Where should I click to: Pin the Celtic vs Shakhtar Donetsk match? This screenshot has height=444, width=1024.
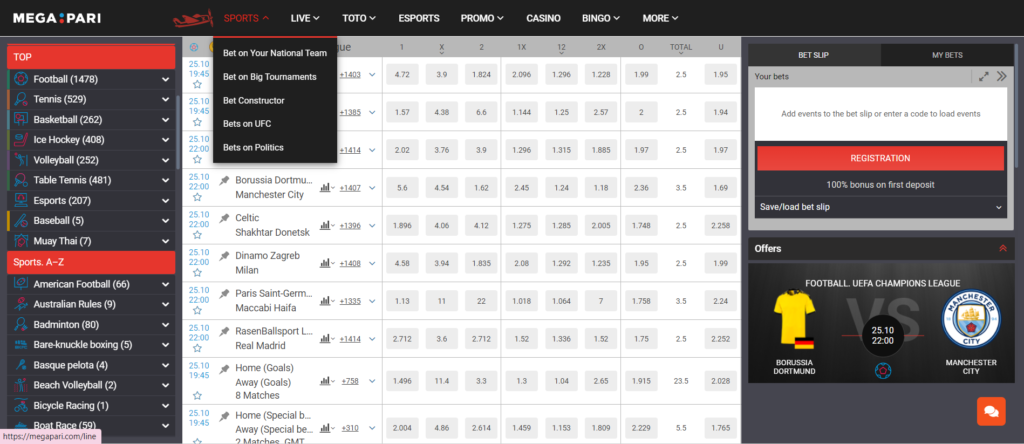[224, 217]
